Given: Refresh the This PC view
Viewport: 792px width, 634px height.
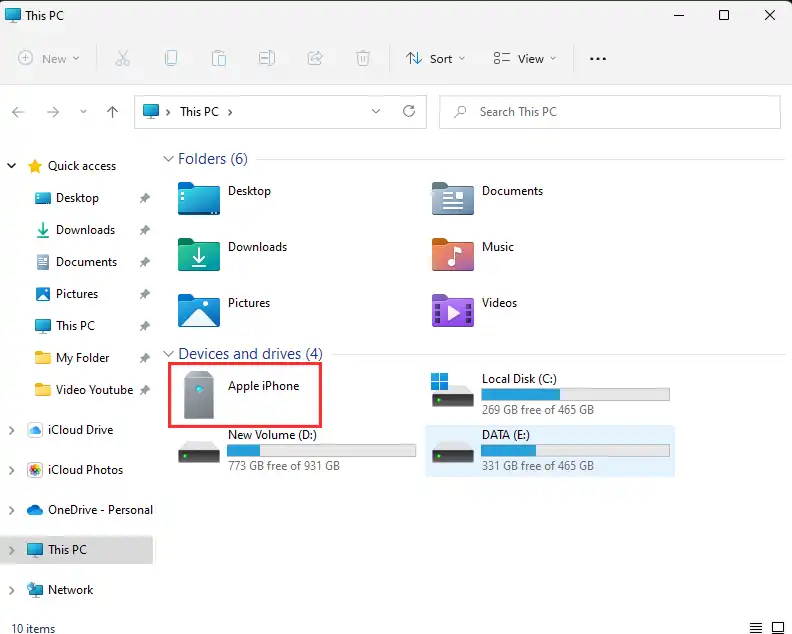Looking at the screenshot, I should (409, 111).
